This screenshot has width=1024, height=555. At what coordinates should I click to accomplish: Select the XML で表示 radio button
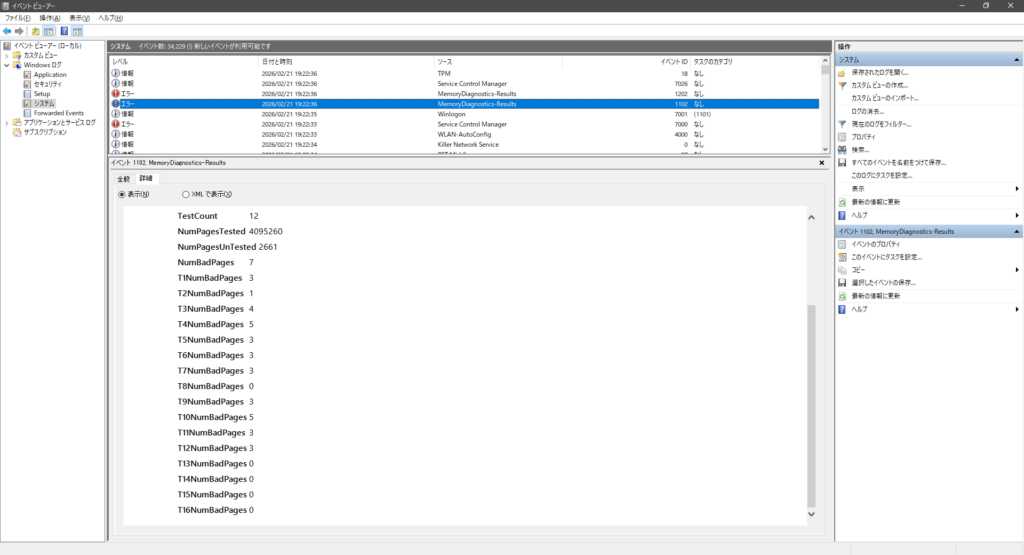point(185,194)
